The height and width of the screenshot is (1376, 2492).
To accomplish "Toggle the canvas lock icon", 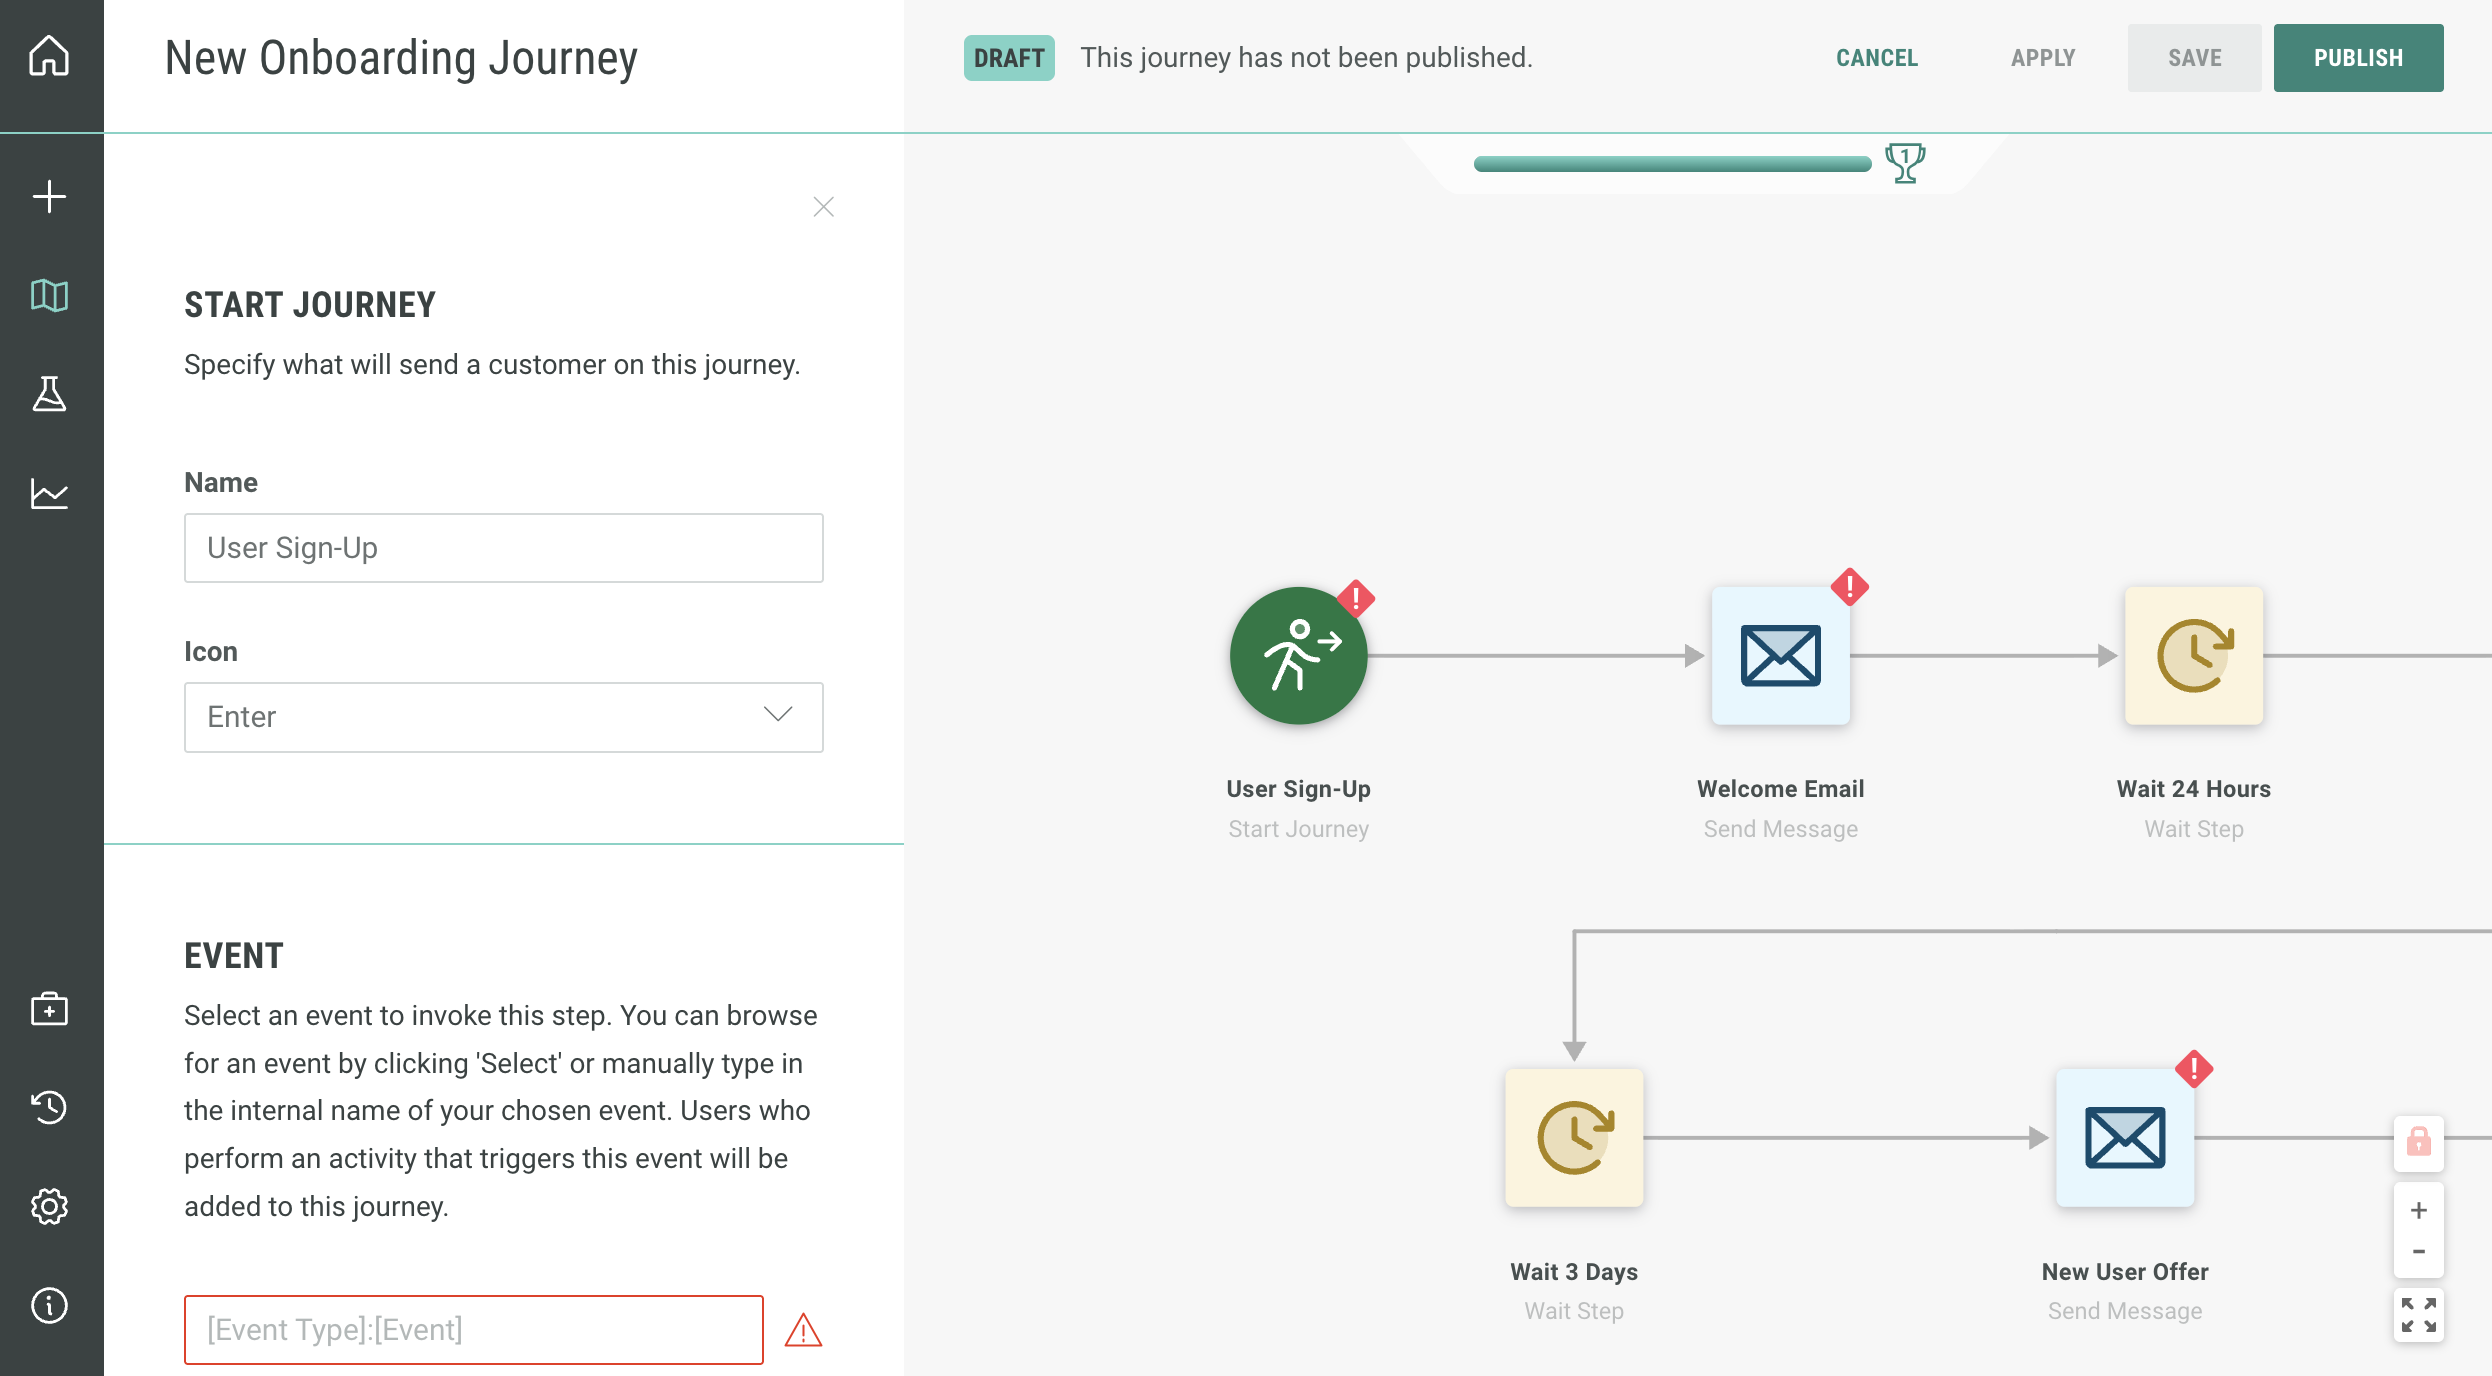I will tap(2418, 1141).
